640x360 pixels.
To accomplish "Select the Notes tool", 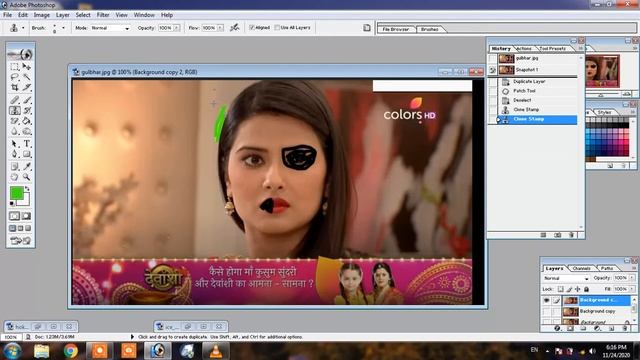I will pos(15,167).
